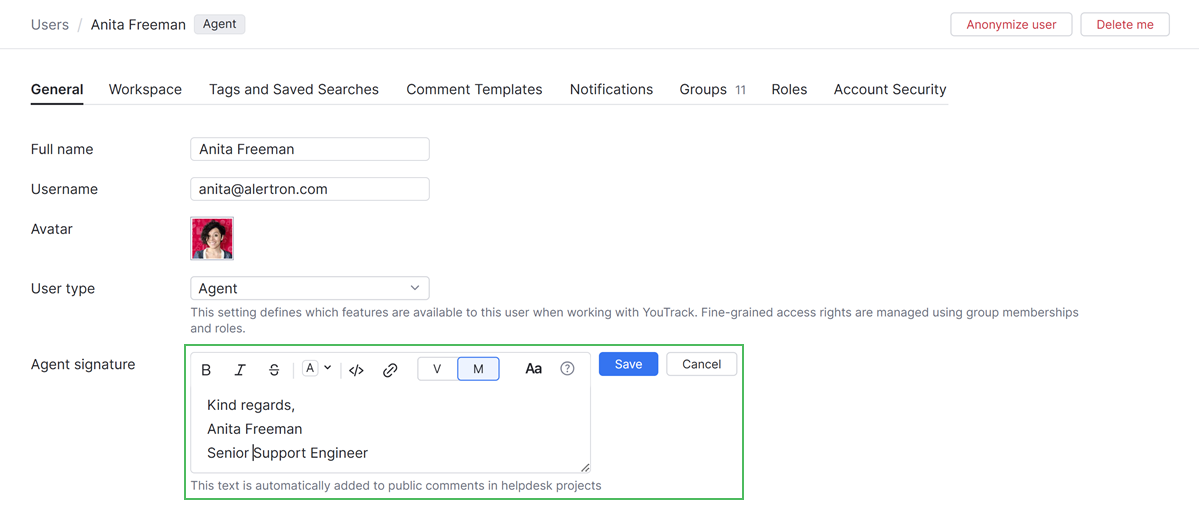Open the Account Security tab

click(x=890, y=89)
